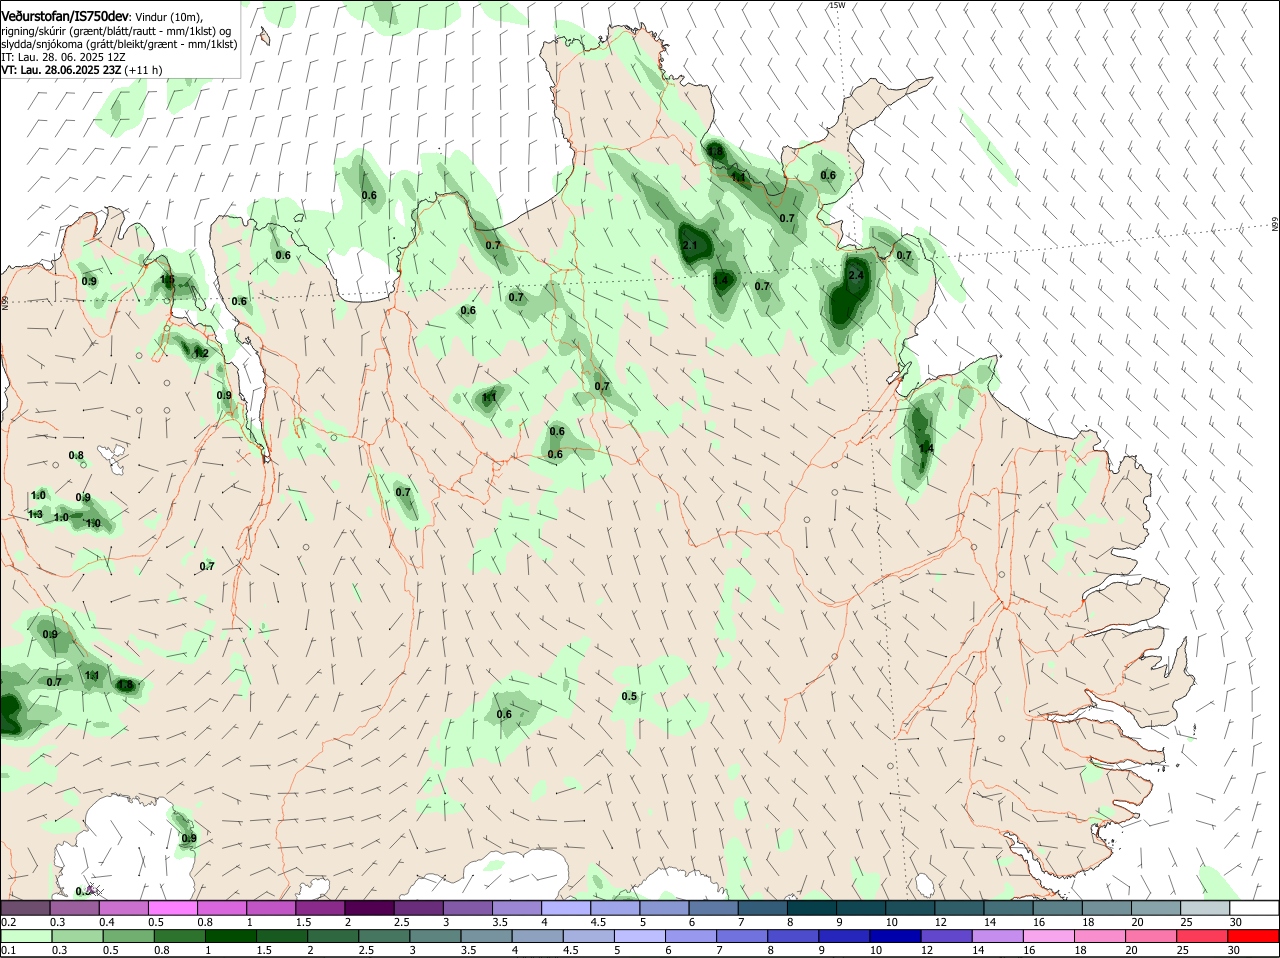Click the 2.4 precipitation value on the map
This screenshot has width=1280, height=958.
click(856, 275)
